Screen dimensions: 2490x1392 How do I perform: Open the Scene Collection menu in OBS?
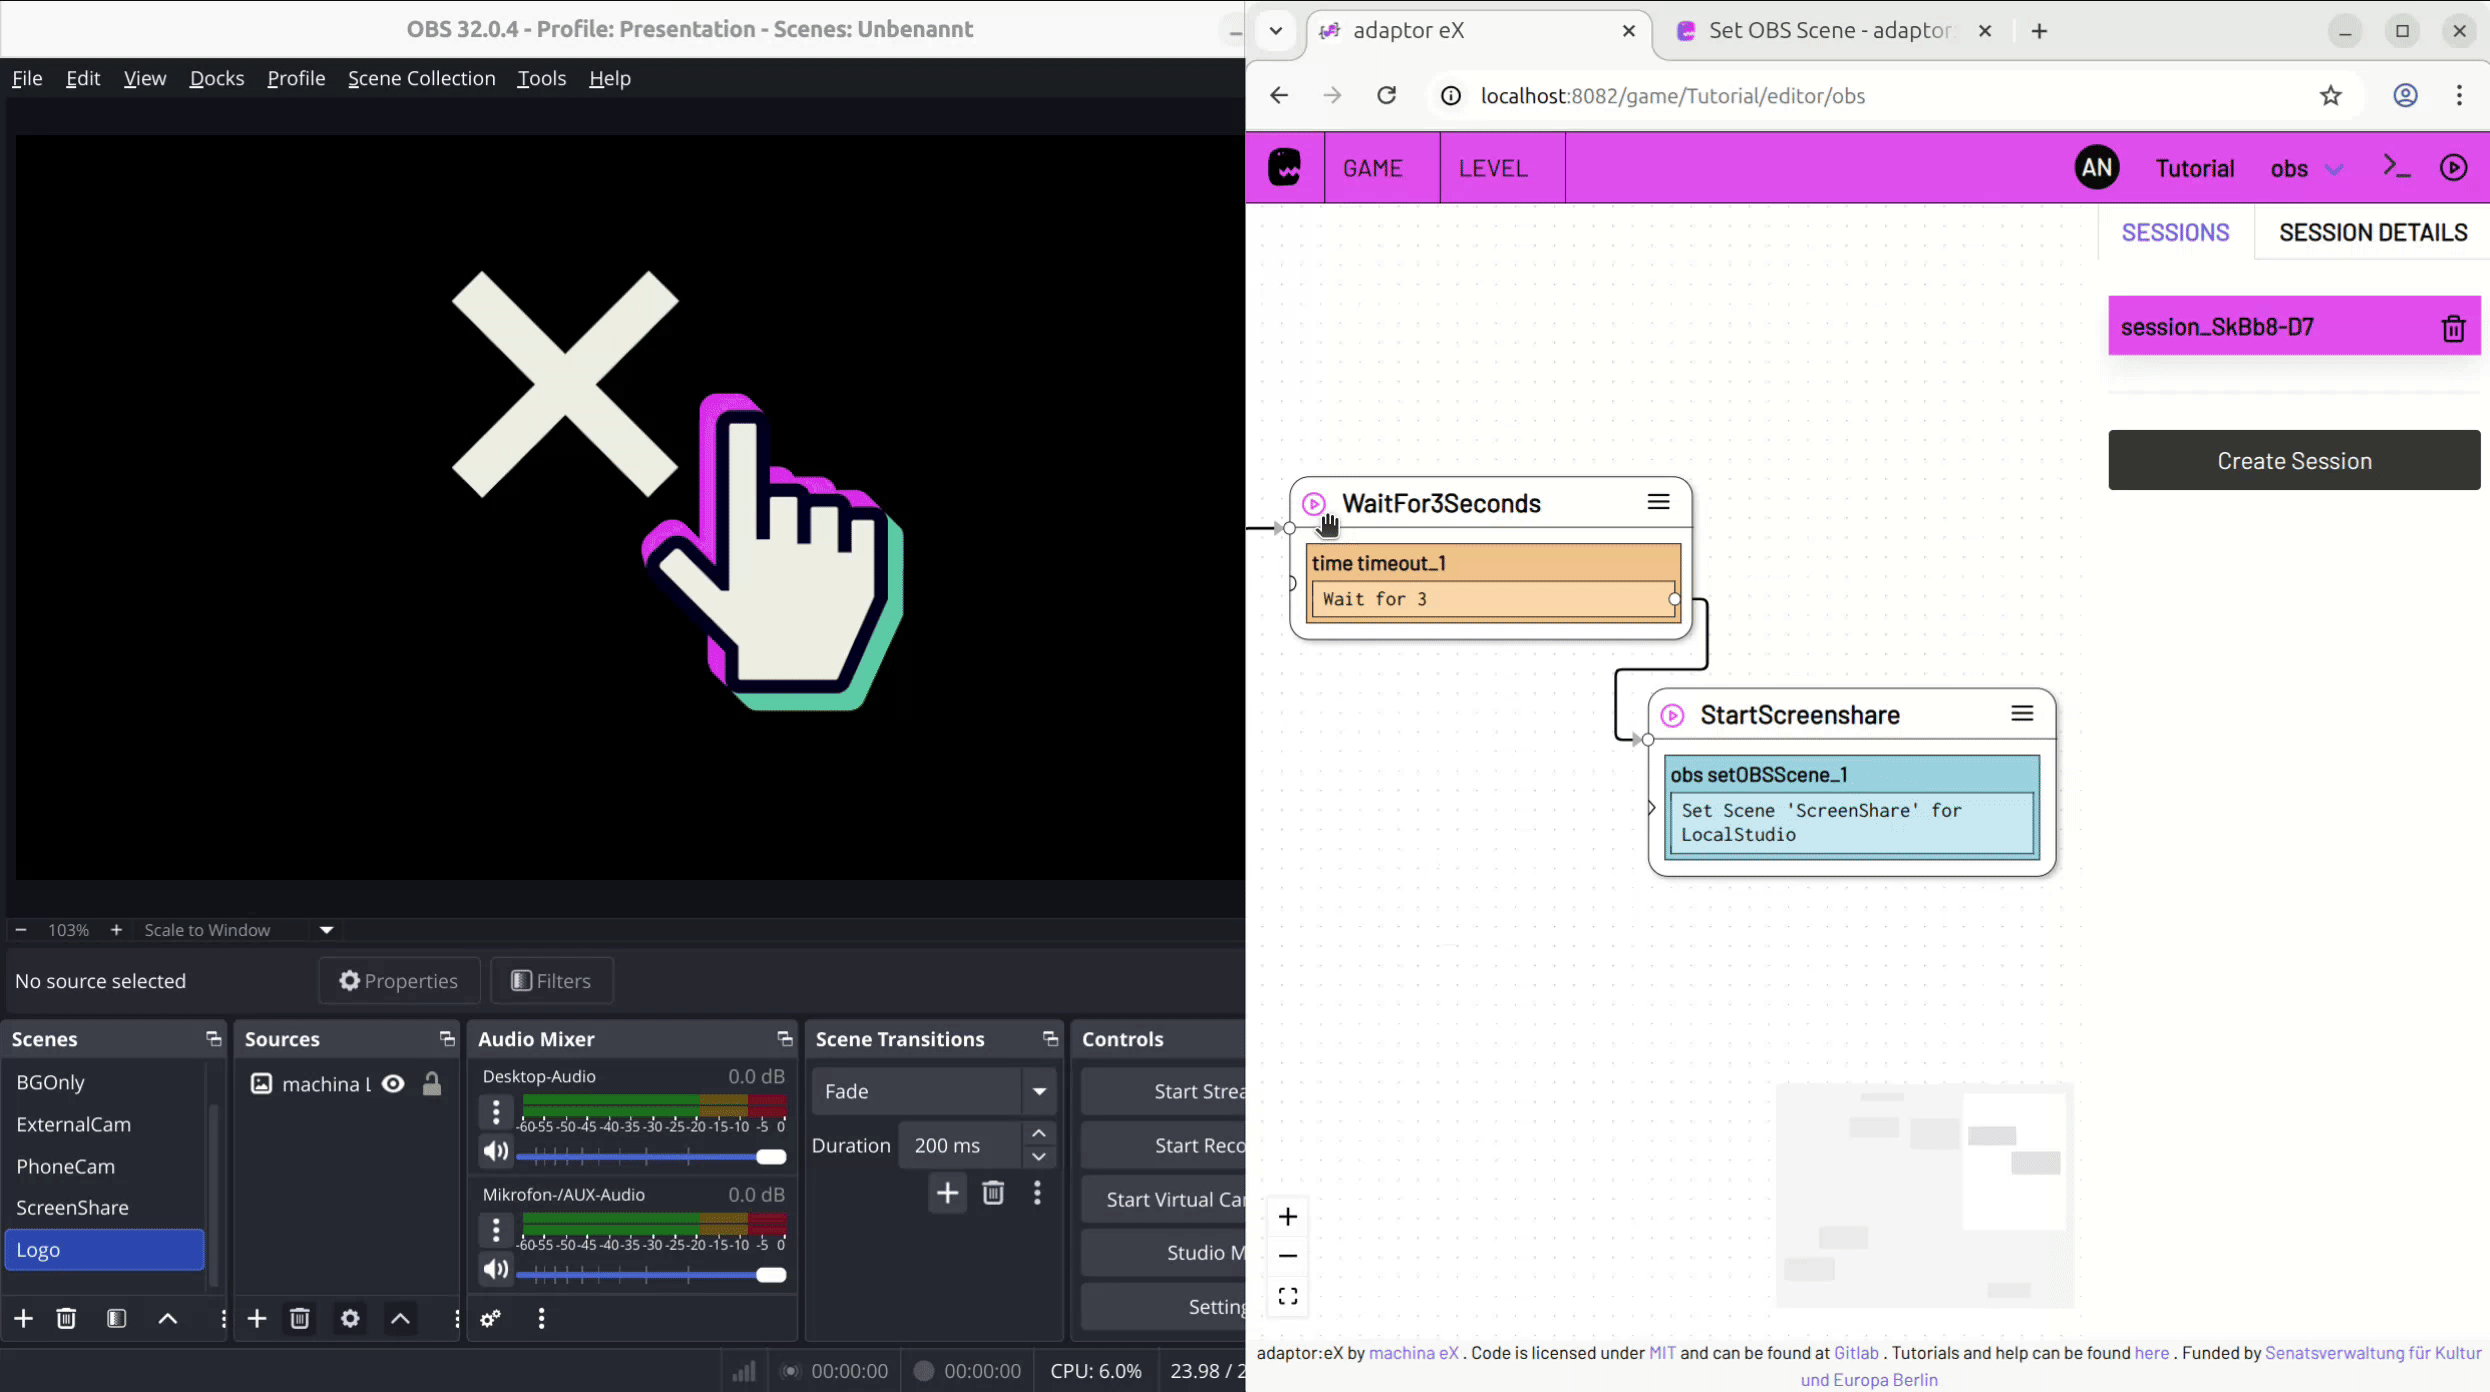[421, 78]
